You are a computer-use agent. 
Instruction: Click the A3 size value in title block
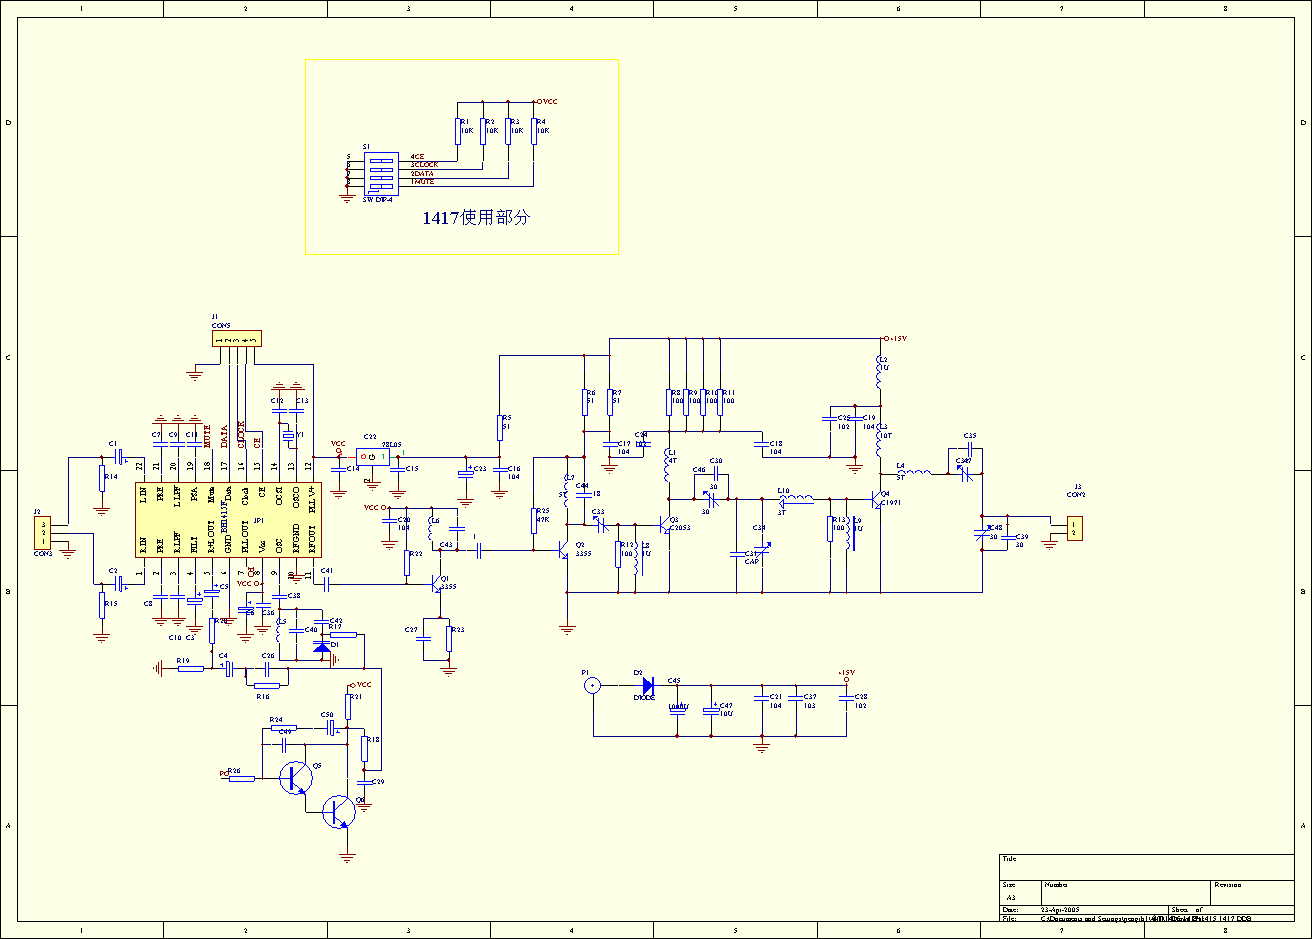(1010, 898)
